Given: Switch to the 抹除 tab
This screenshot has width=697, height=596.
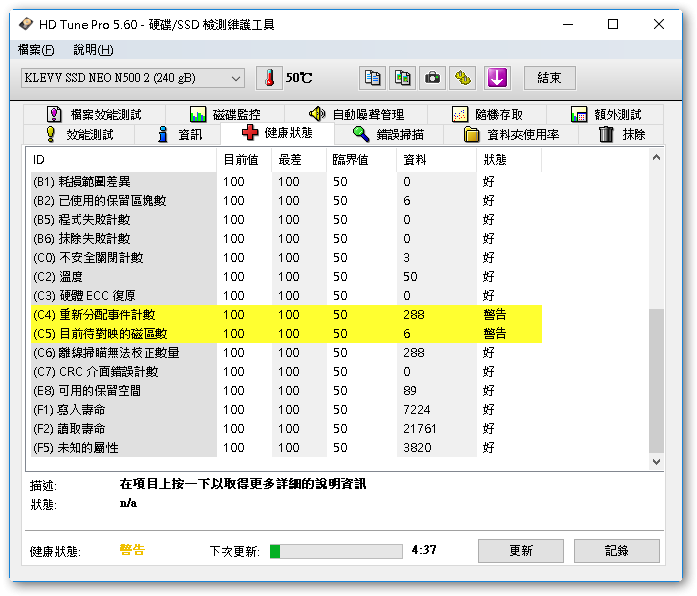Looking at the screenshot, I should tap(621, 134).
